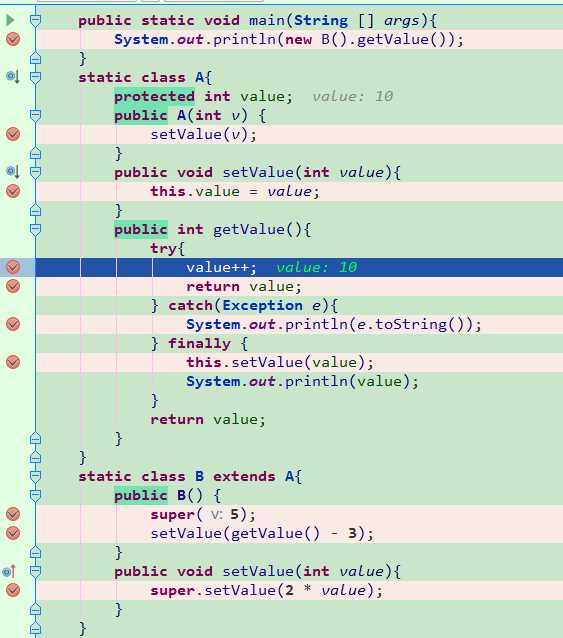This screenshot has width=563, height=638.
Task: Collapse static class A fold marker
Action: (36, 77)
